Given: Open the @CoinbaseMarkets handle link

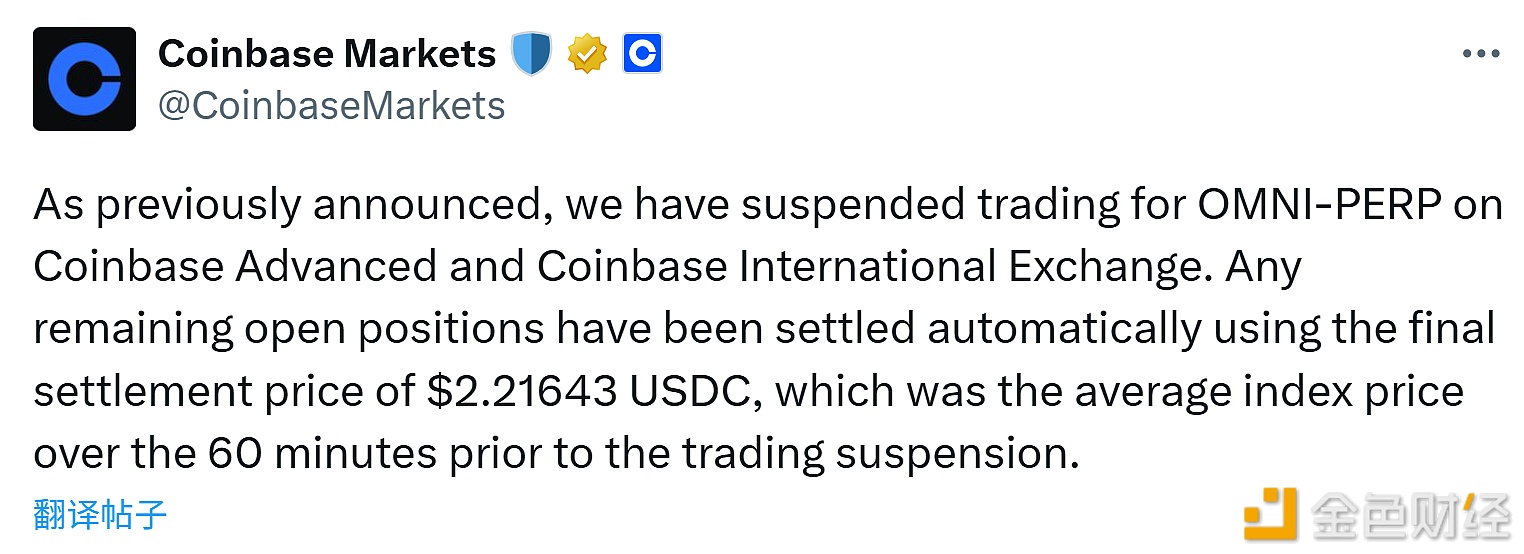Looking at the screenshot, I should coord(331,105).
